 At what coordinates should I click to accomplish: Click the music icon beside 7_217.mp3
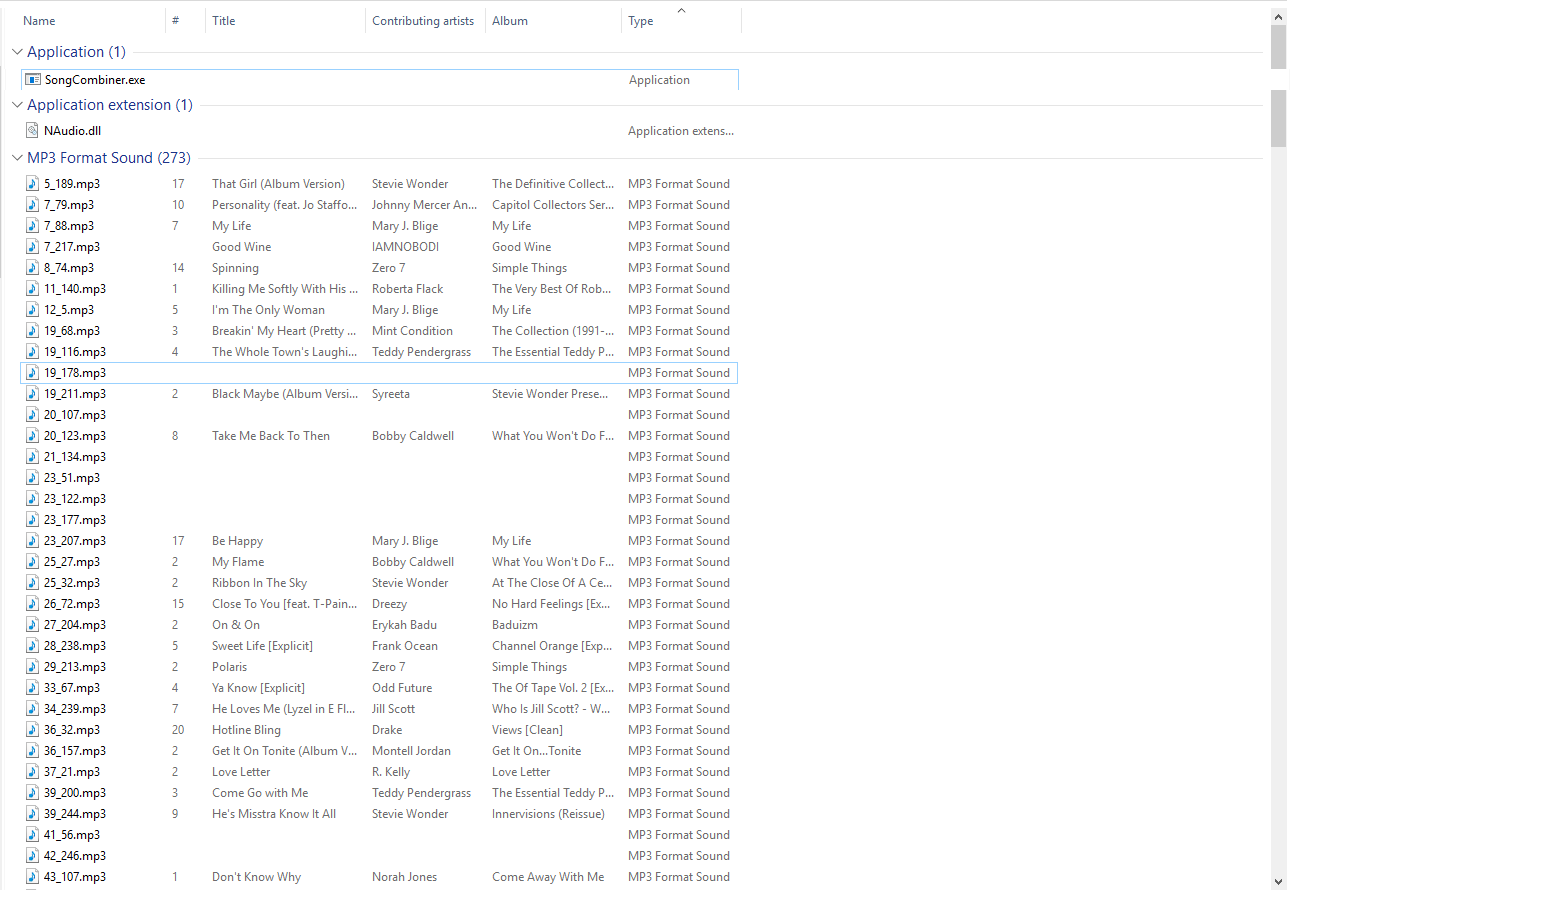(x=33, y=247)
